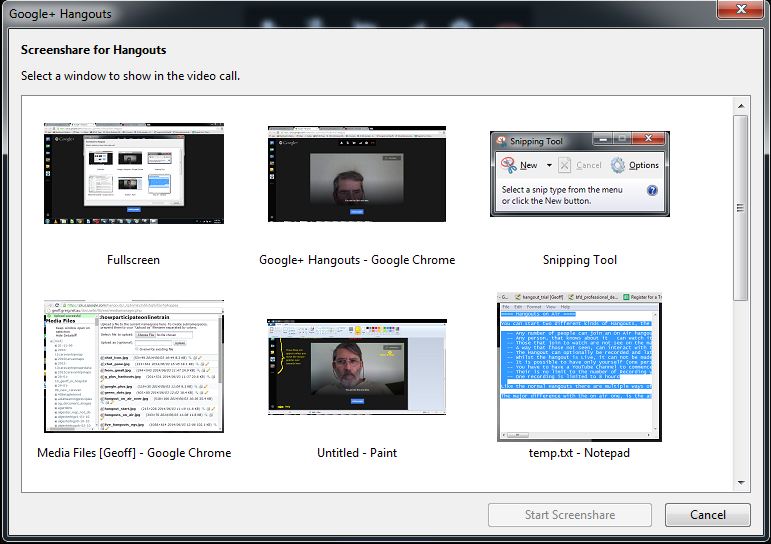
Task: Click the scrollbar down arrow
Action: tap(741, 484)
